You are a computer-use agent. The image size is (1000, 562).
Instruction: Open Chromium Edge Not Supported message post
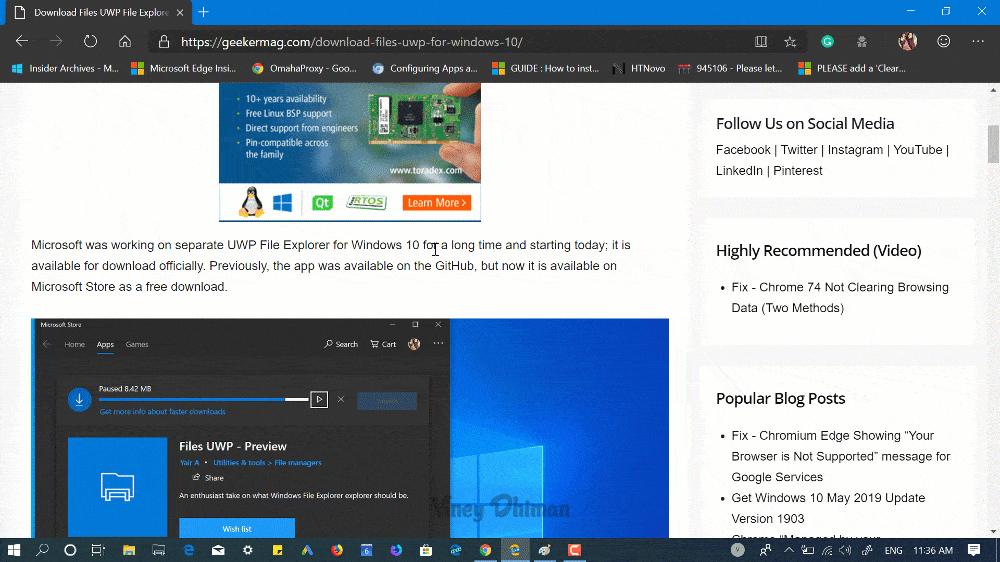pyautogui.click(x=841, y=456)
